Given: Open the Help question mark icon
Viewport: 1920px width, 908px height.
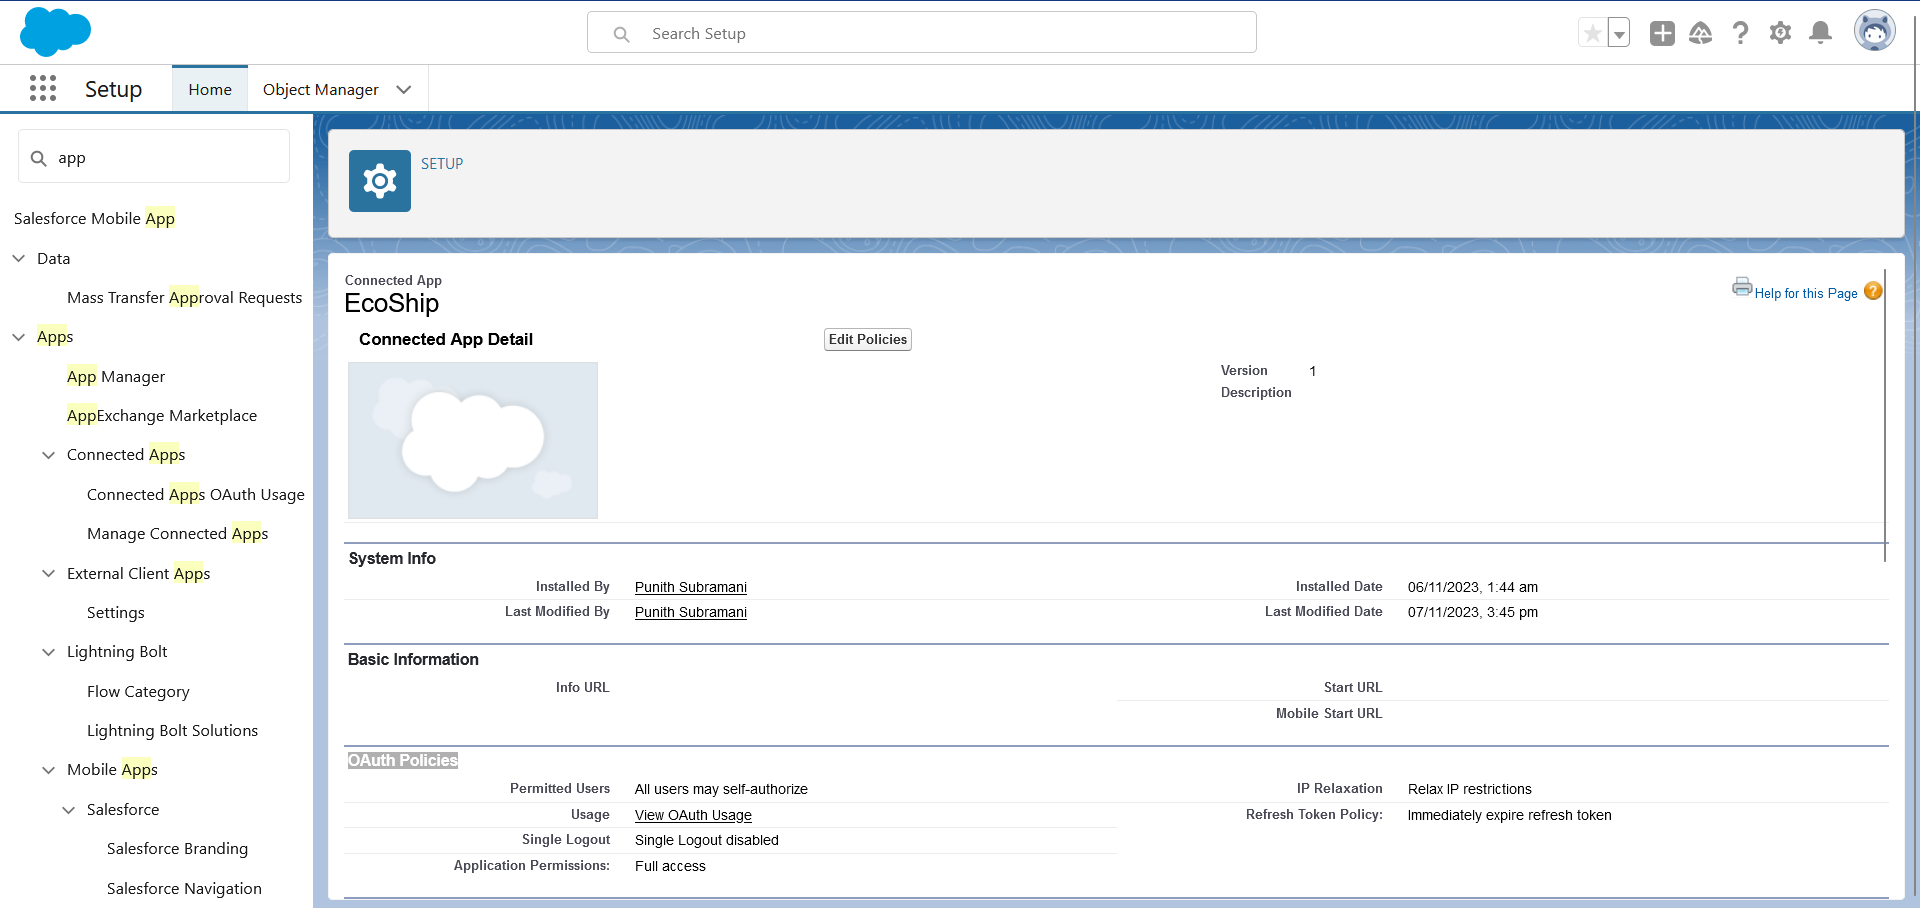Looking at the screenshot, I should tap(1740, 33).
